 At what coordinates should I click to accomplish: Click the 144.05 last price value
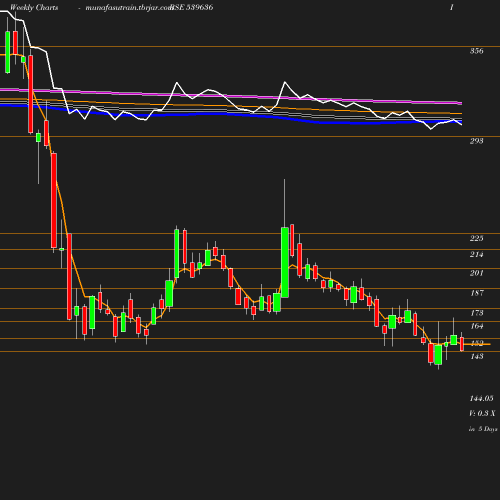(x=481, y=399)
